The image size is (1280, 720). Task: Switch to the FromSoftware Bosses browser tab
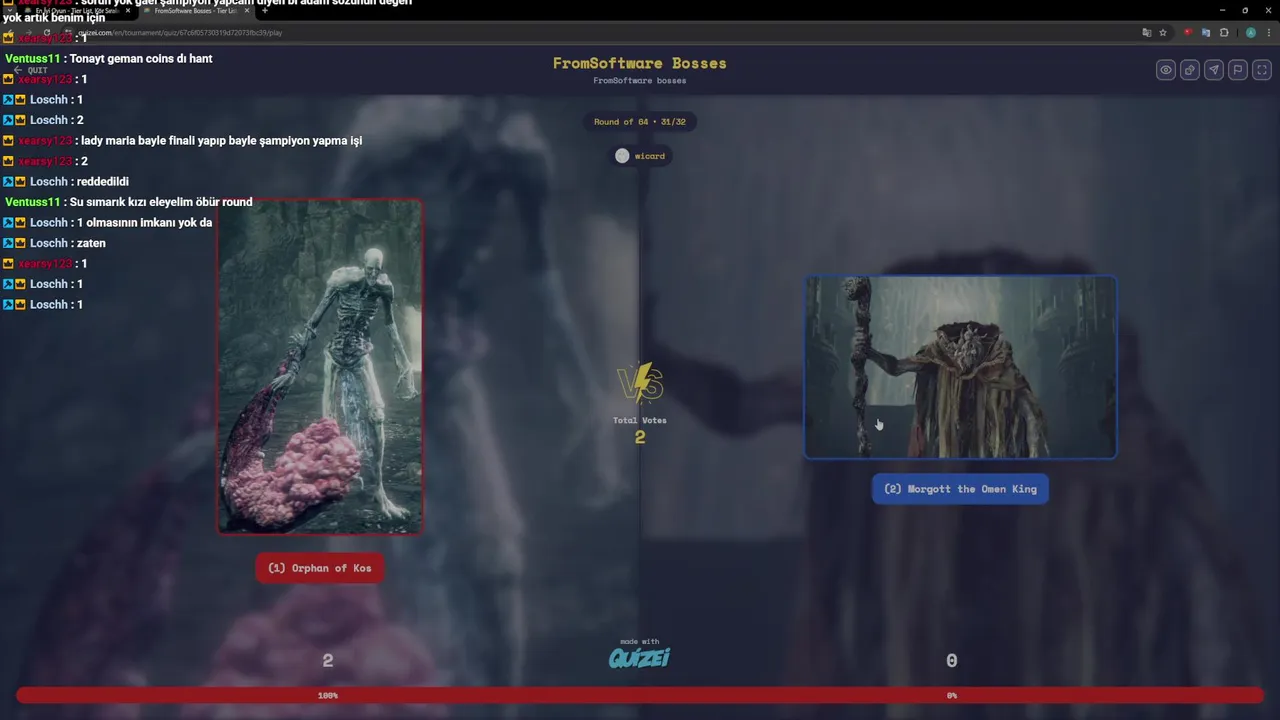click(194, 10)
